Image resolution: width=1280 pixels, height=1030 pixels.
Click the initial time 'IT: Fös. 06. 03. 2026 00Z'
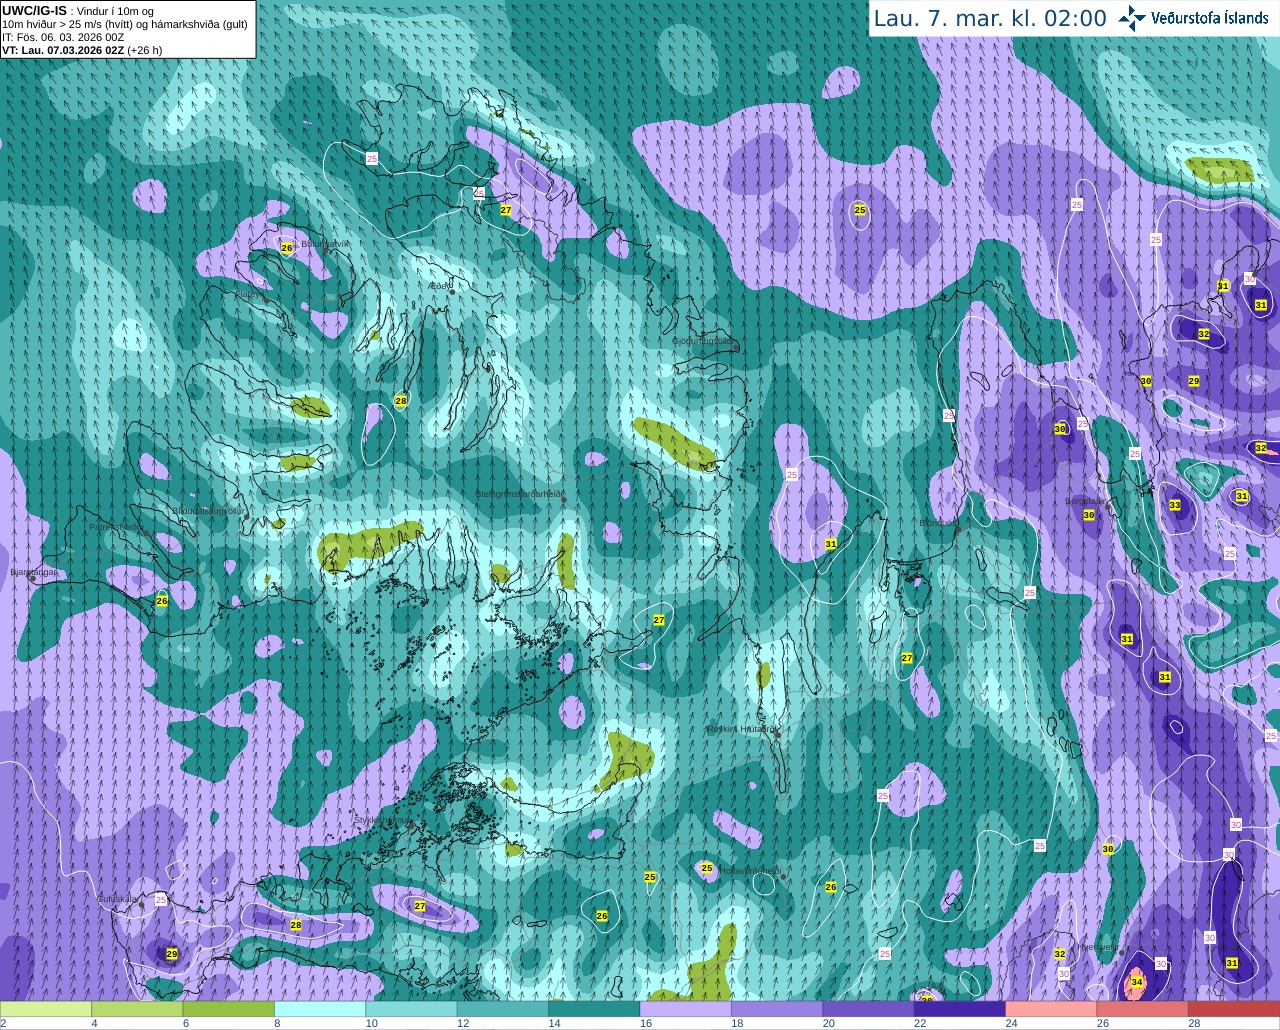click(63, 37)
